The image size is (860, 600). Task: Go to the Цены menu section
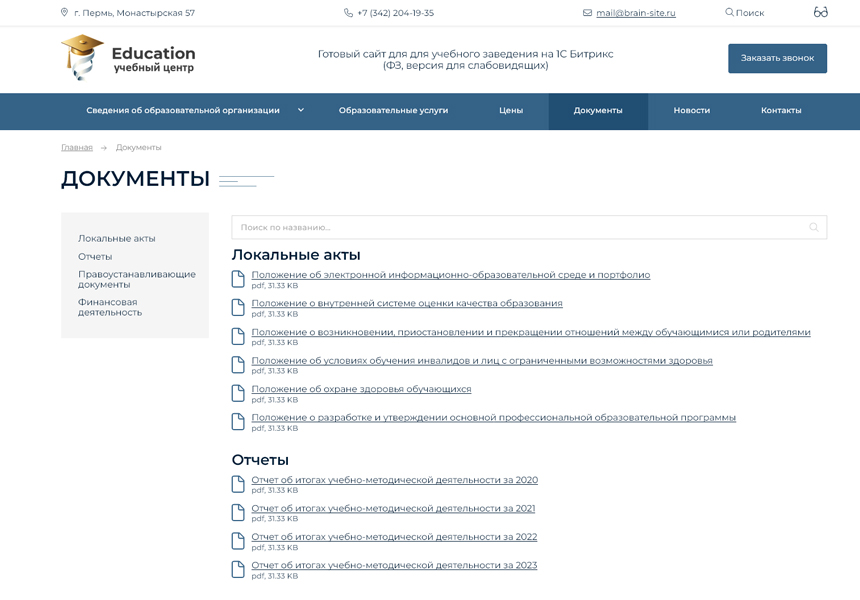[x=511, y=111]
